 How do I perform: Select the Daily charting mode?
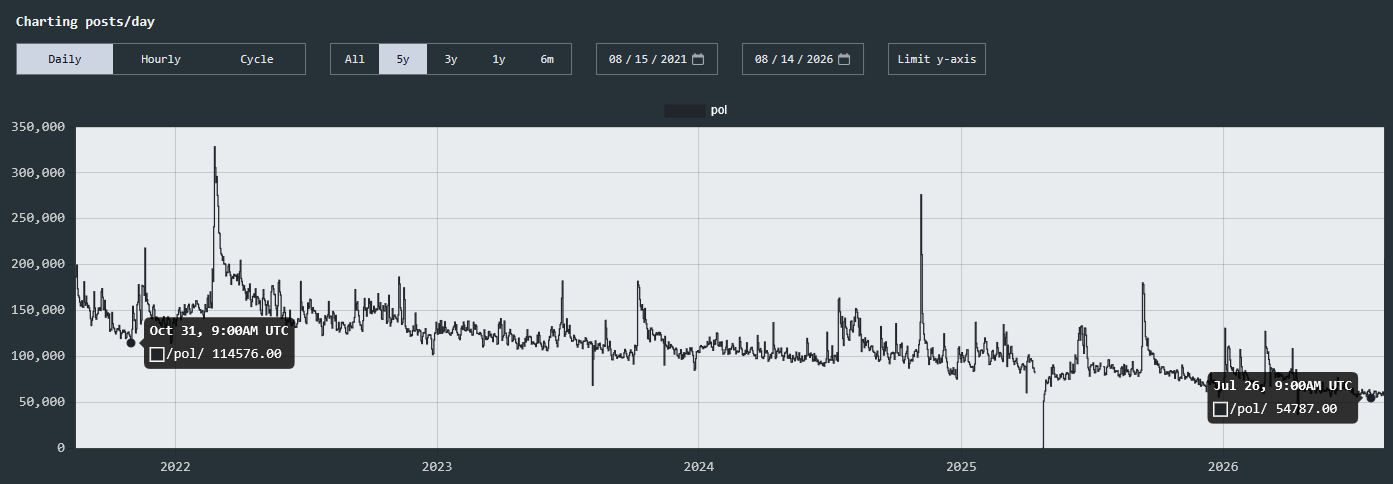[x=65, y=59]
